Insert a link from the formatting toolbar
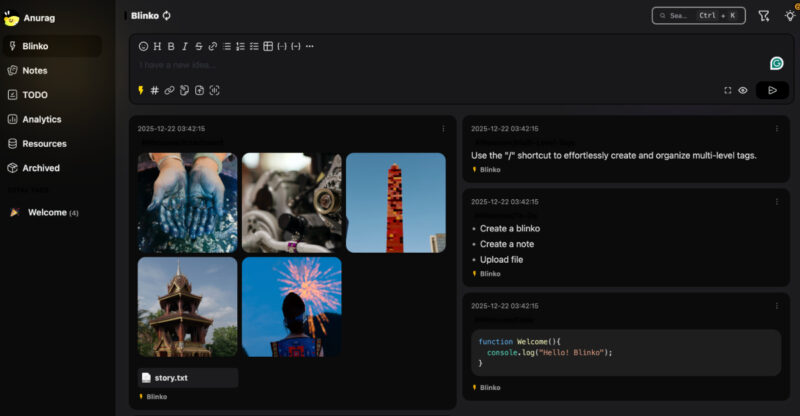Screen dimensions: 800x416 pyautogui.click(x=213, y=46)
